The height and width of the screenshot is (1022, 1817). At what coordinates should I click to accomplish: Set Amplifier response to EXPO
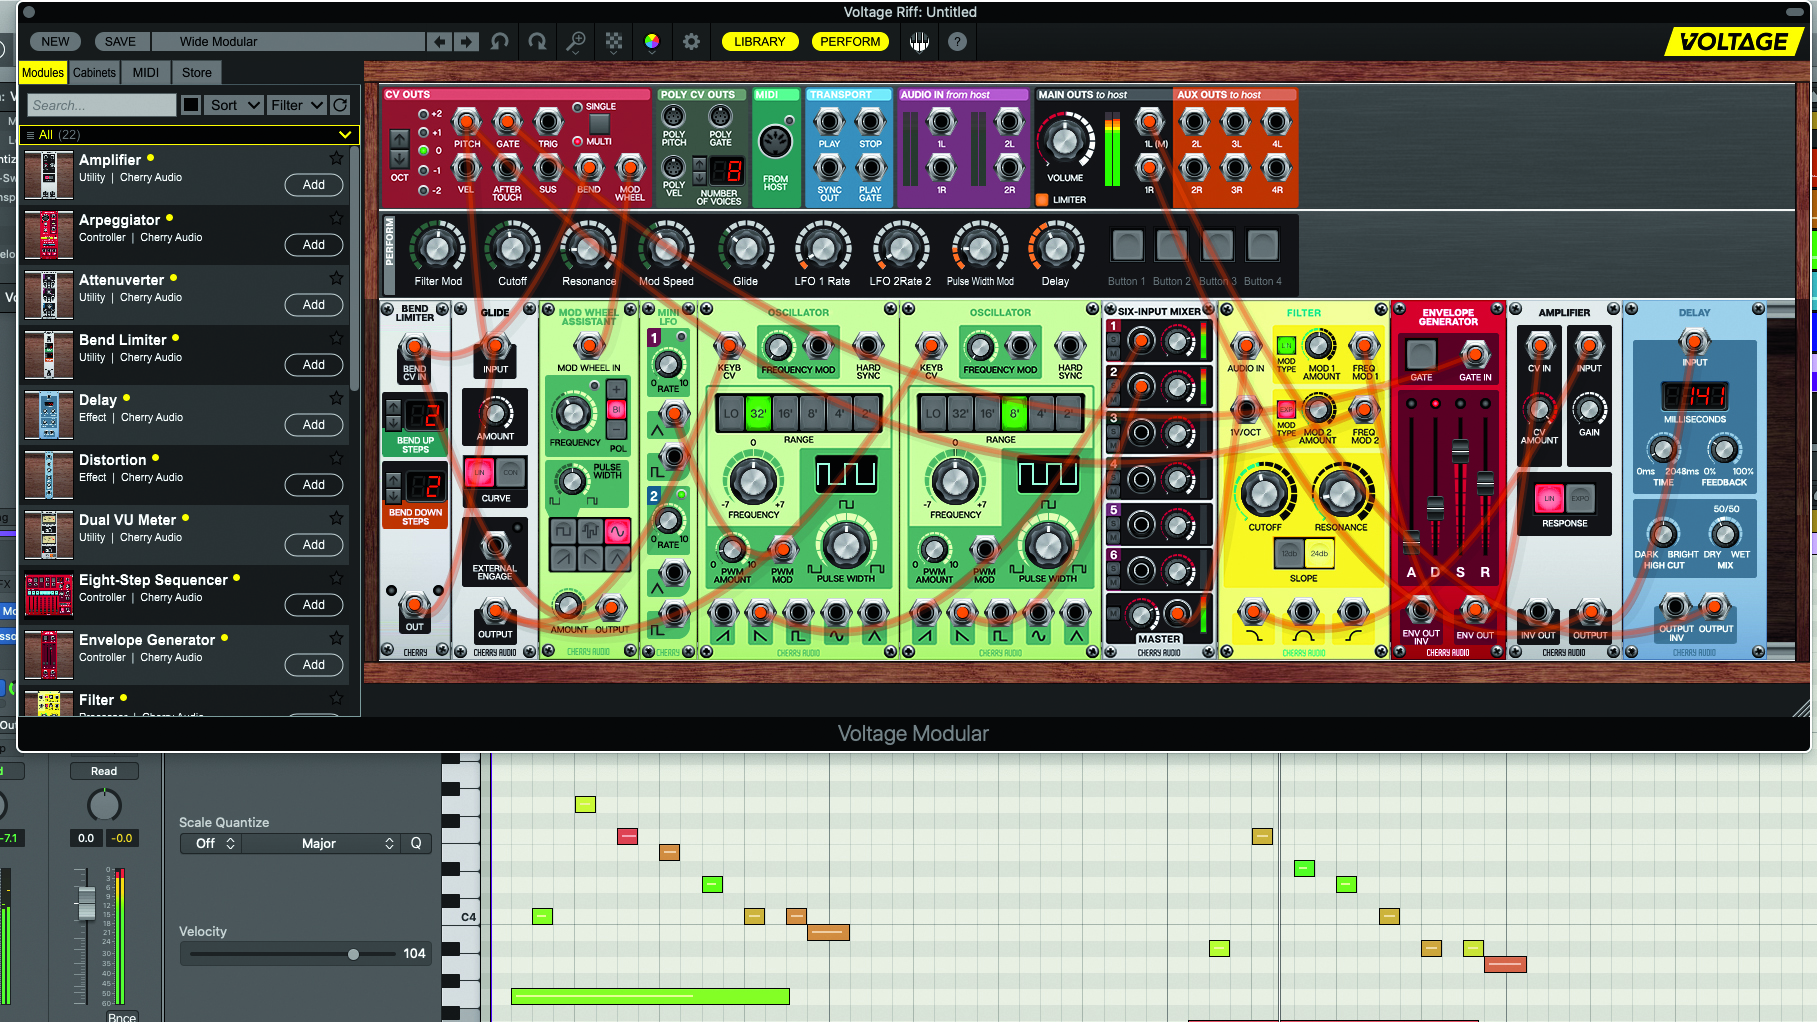tap(1580, 498)
